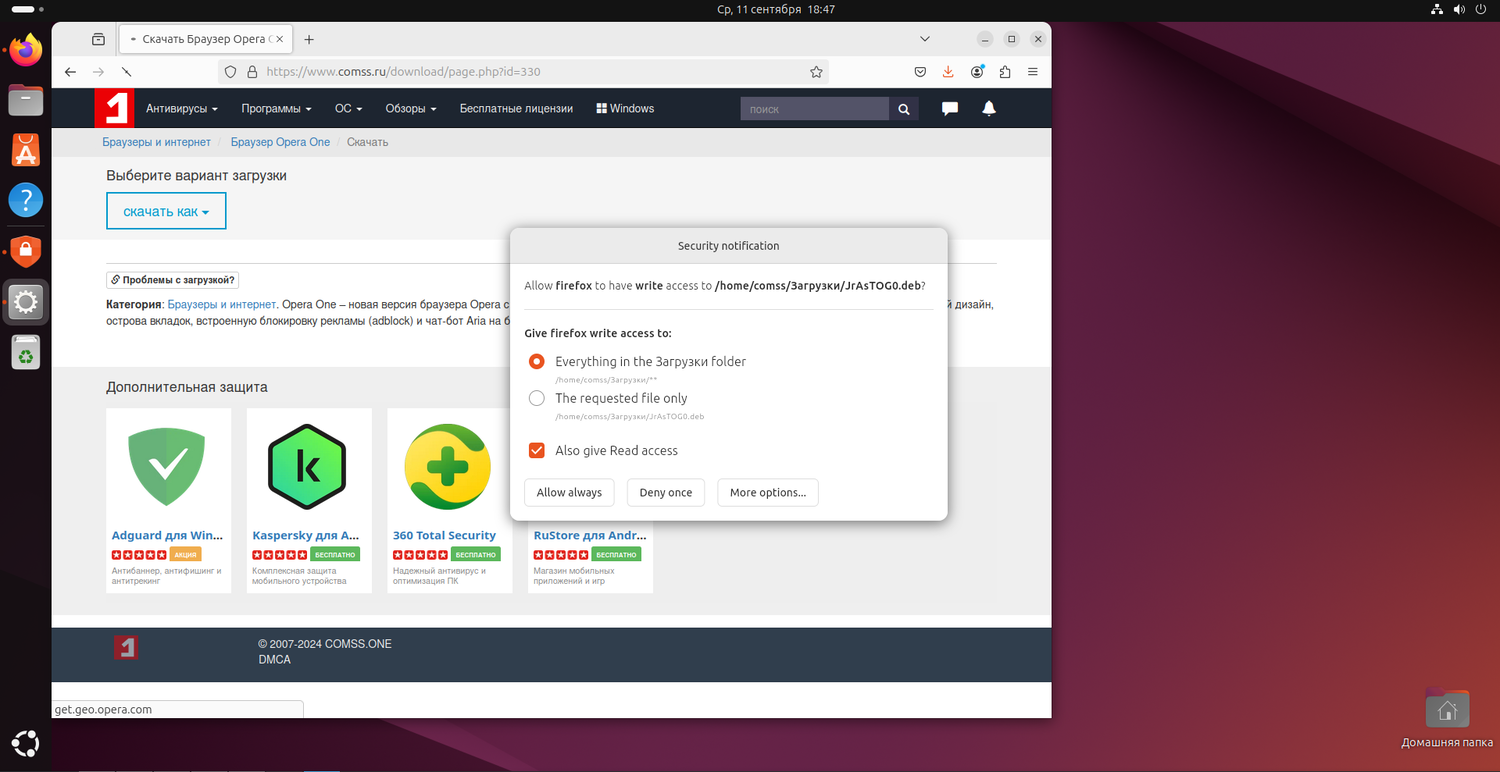Viewport: 1500px width, 772px height.
Task: Click the "More options..." button
Action: tap(768, 493)
